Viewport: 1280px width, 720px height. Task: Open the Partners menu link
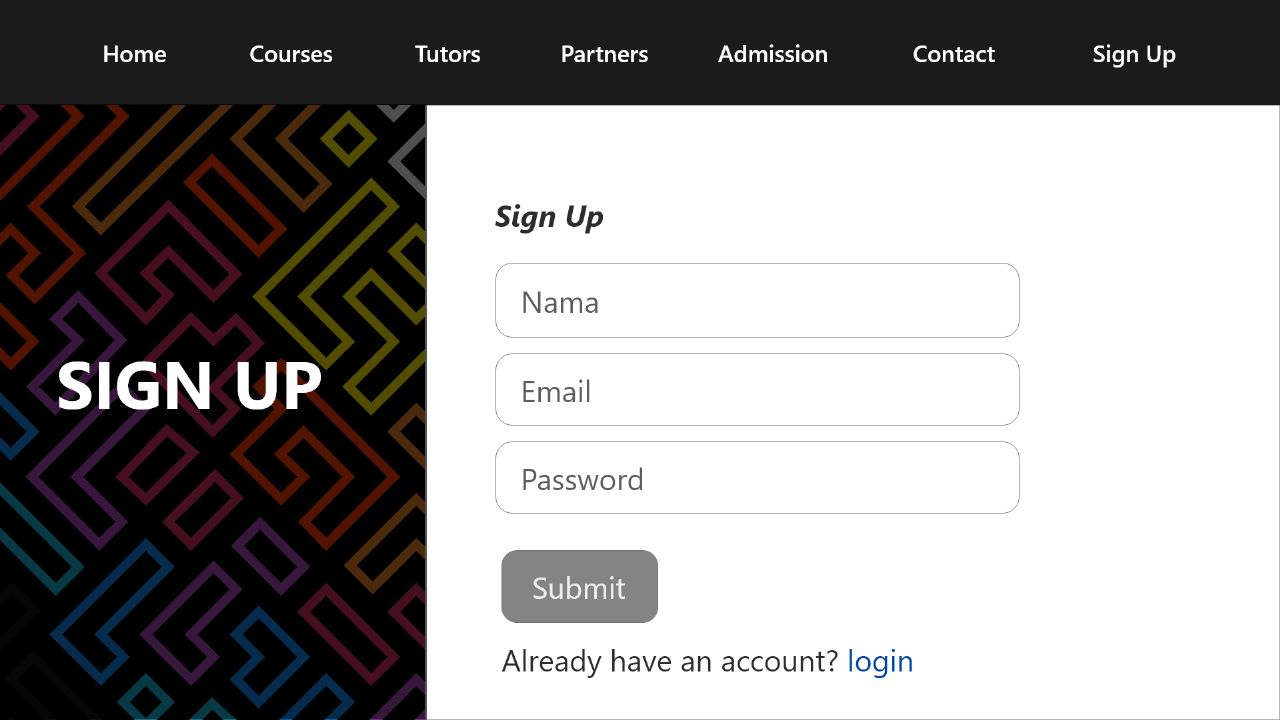[604, 54]
